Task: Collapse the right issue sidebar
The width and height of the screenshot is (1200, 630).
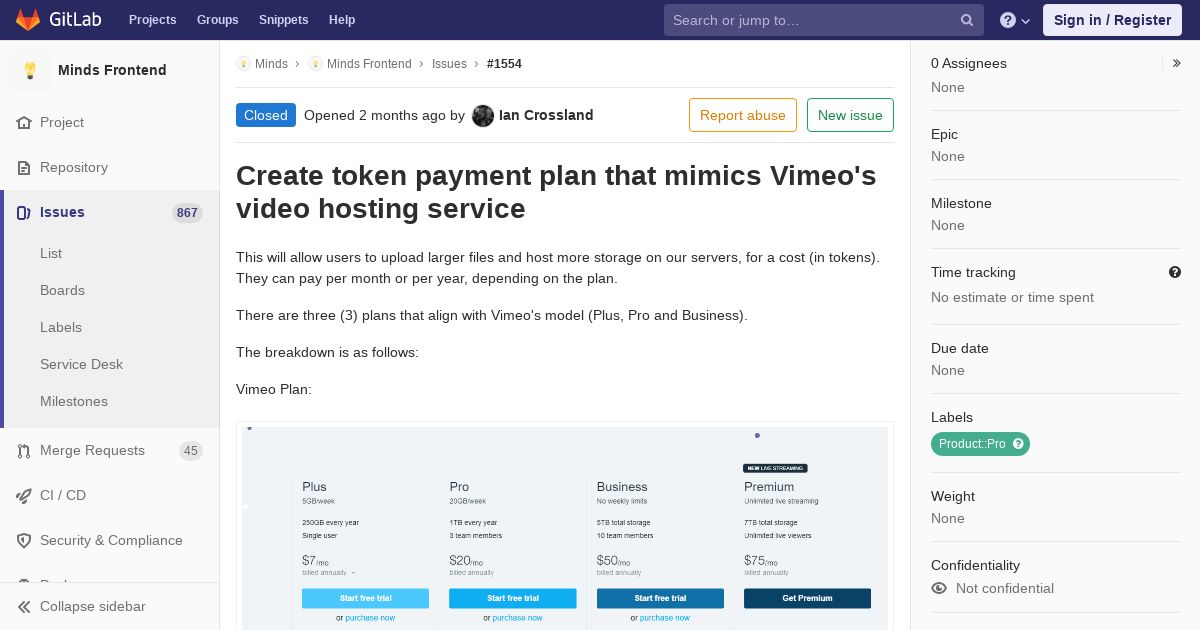Action: (x=1176, y=63)
